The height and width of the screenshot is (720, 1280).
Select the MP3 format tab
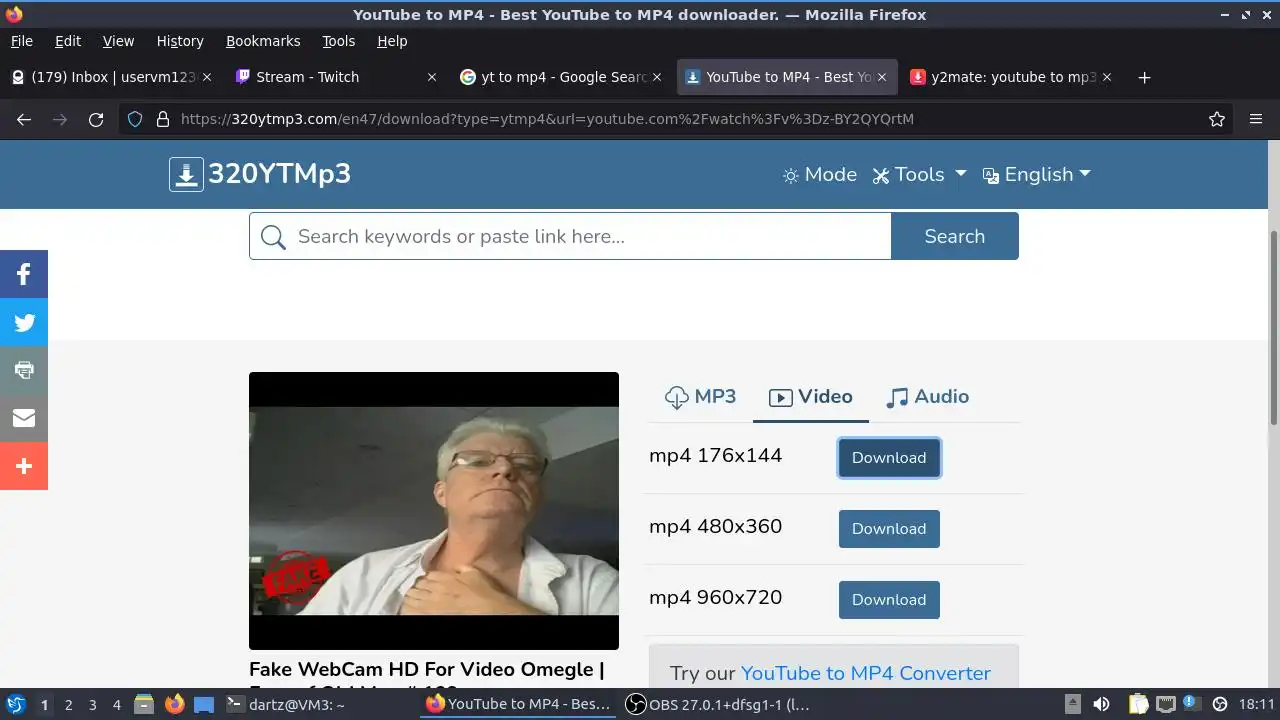[700, 397]
